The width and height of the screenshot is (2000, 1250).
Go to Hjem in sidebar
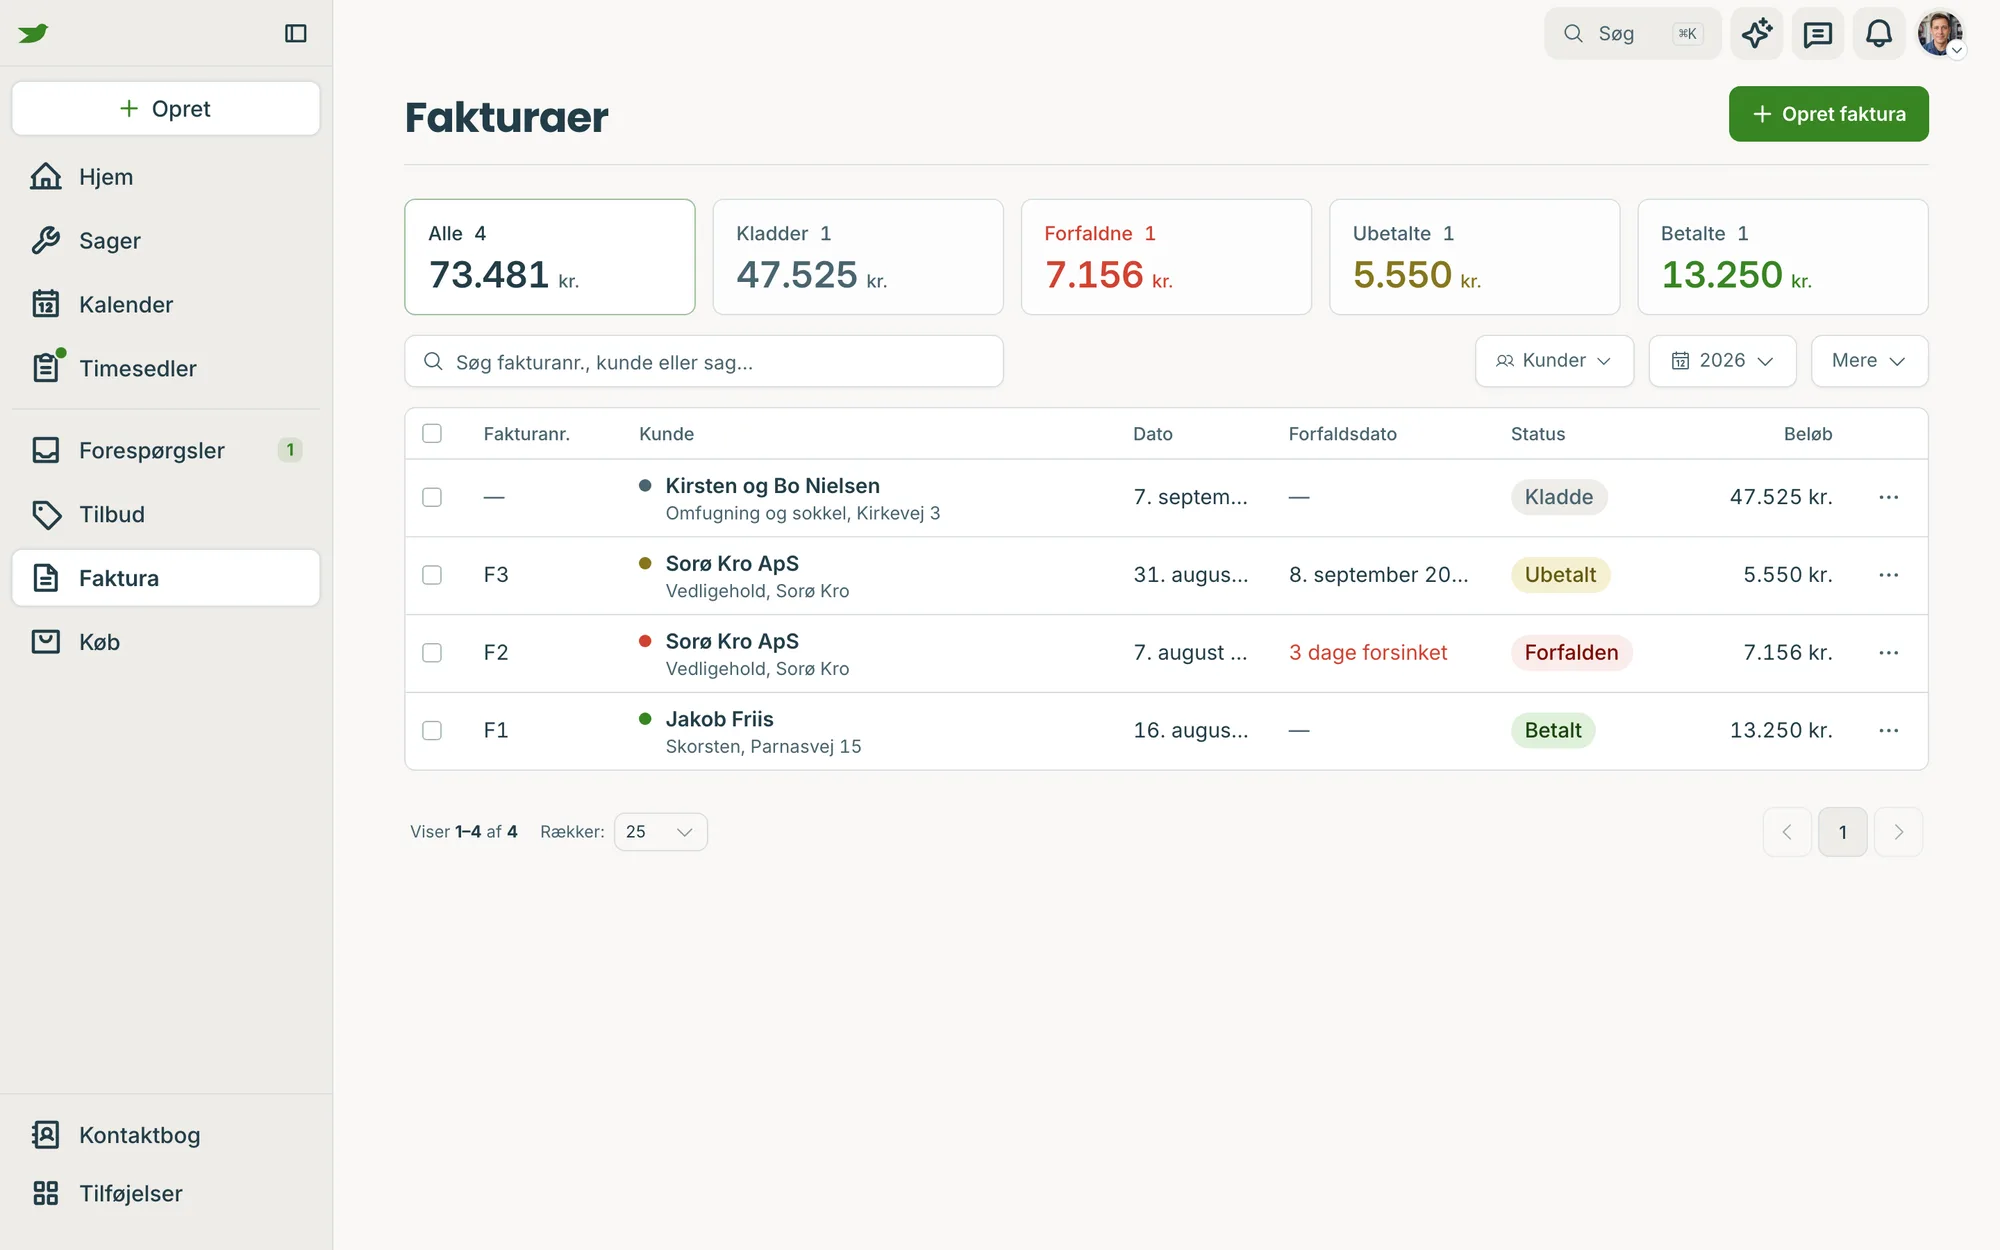click(x=166, y=177)
